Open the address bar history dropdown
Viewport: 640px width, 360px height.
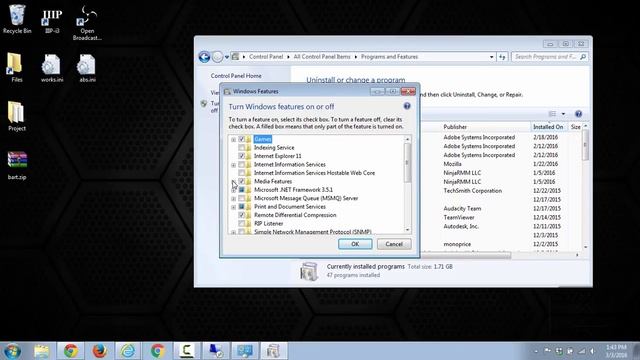click(491, 57)
